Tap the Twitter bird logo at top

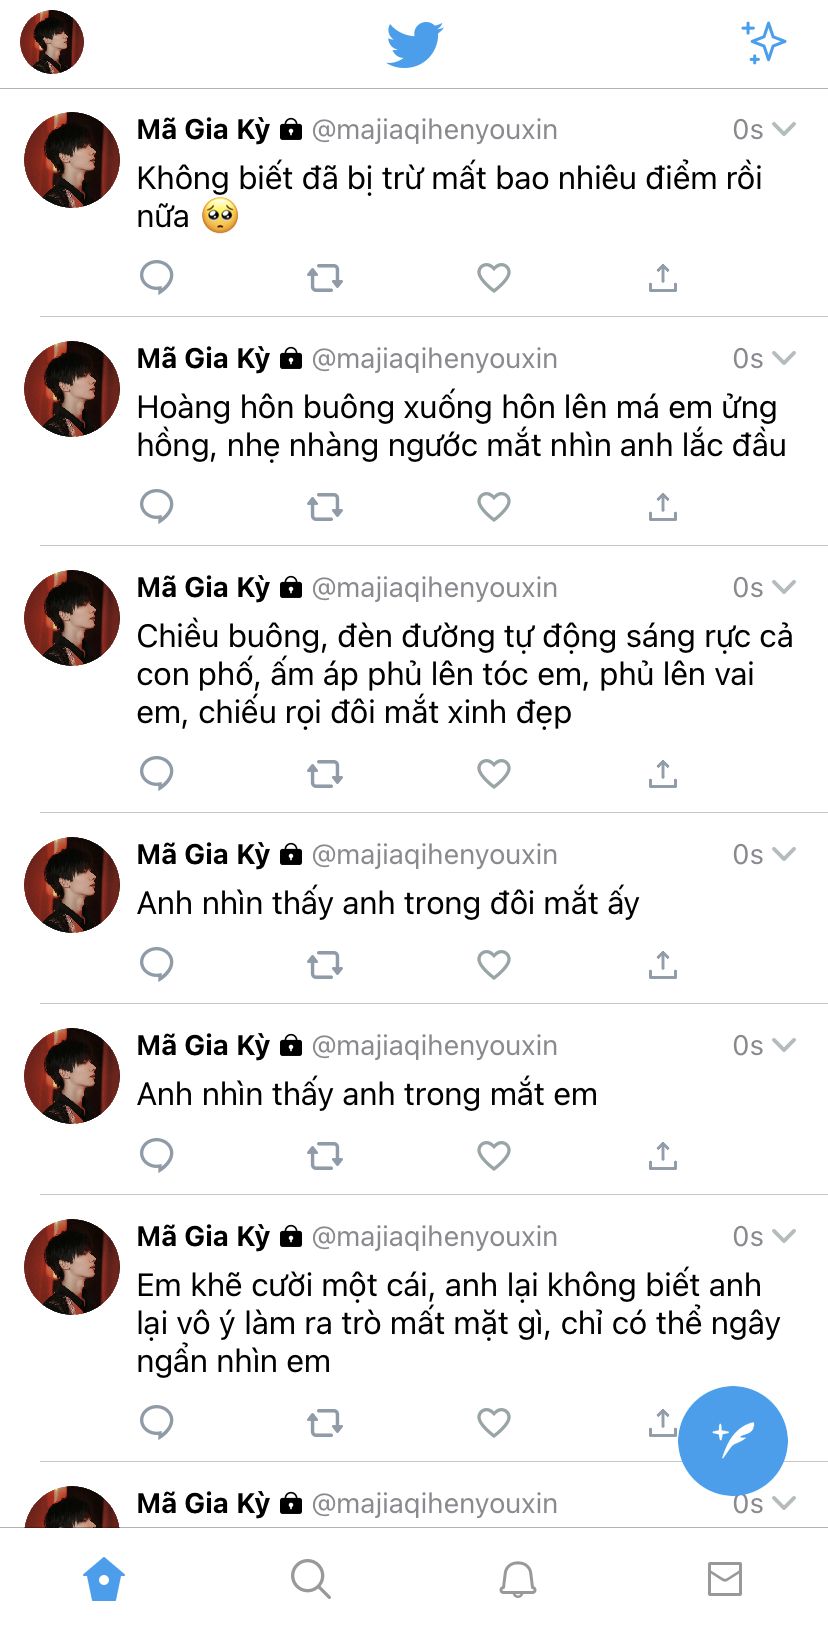click(x=415, y=44)
